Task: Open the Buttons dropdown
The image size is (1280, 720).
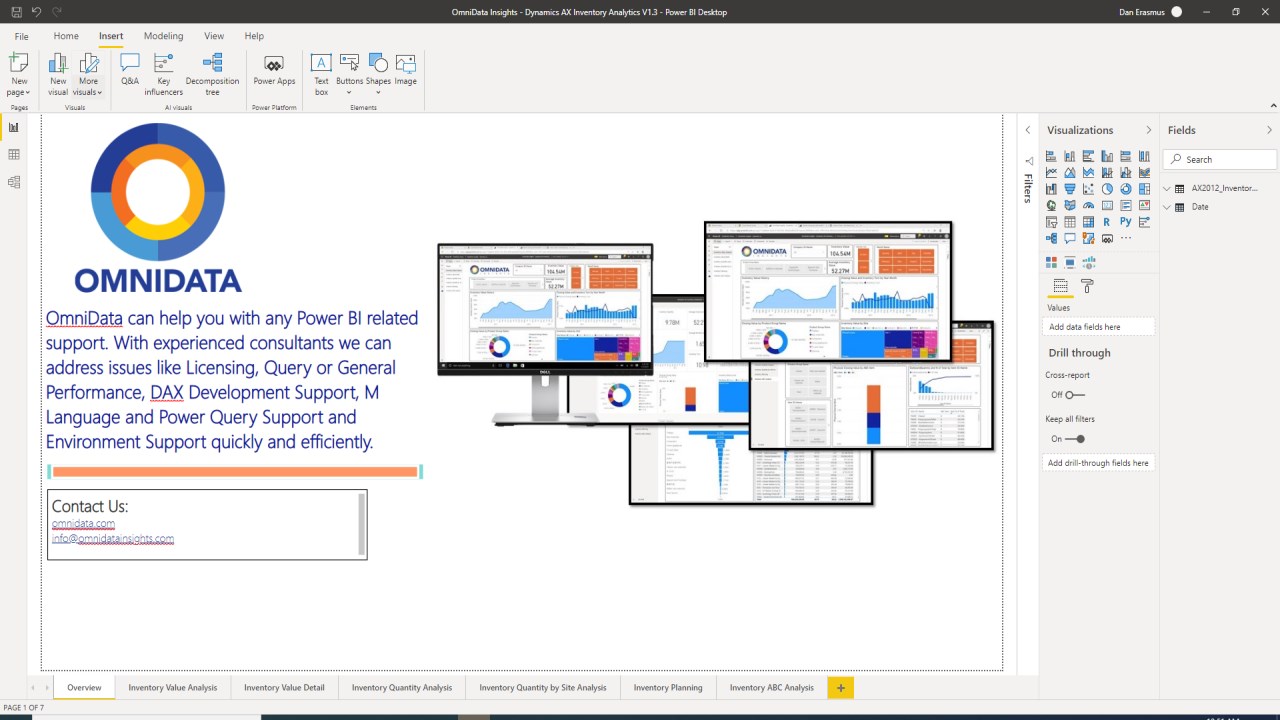Action: click(x=350, y=75)
